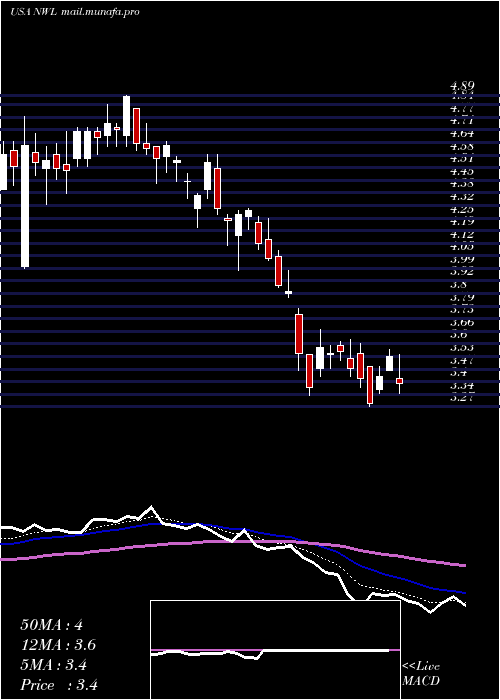Click the 3.47 price axis label
The image size is (500, 700).
click(x=462, y=360)
